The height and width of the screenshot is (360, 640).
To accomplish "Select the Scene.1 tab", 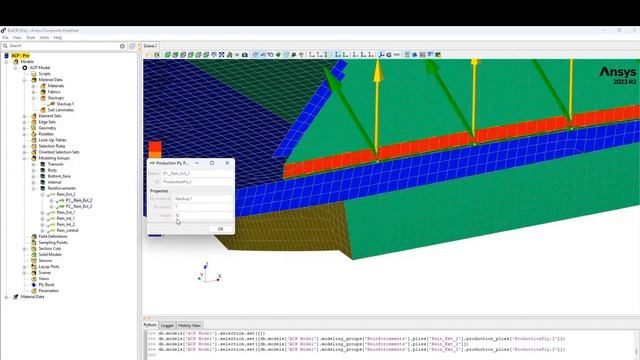I will [150, 46].
